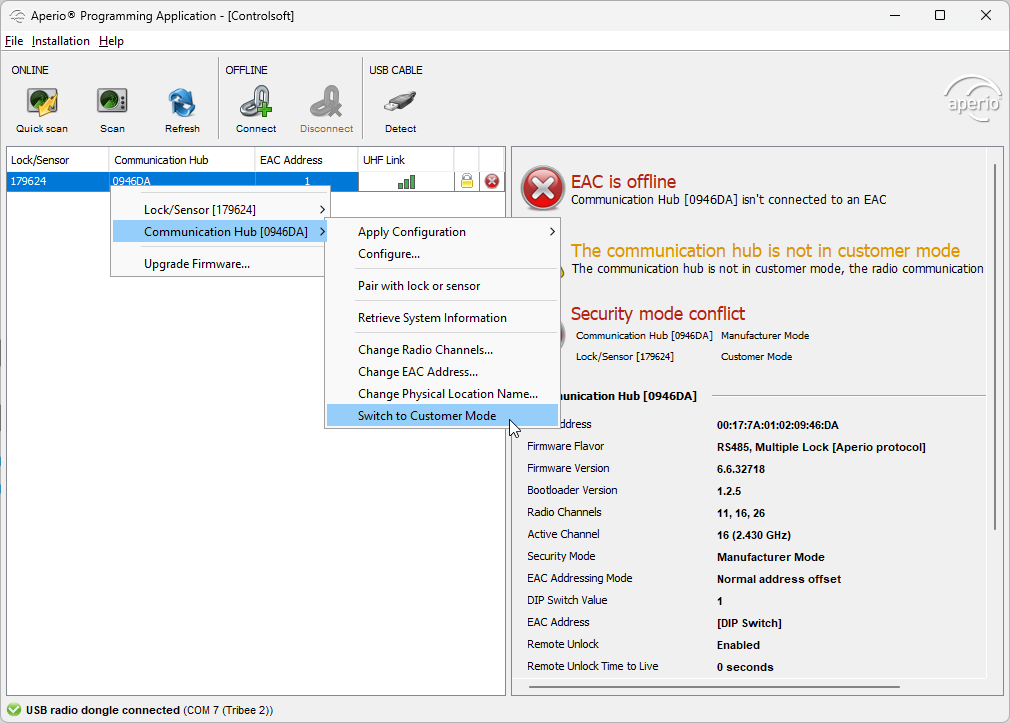Click the yellow padlock icon in row 179624
This screenshot has height=723, width=1010.
point(467,182)
